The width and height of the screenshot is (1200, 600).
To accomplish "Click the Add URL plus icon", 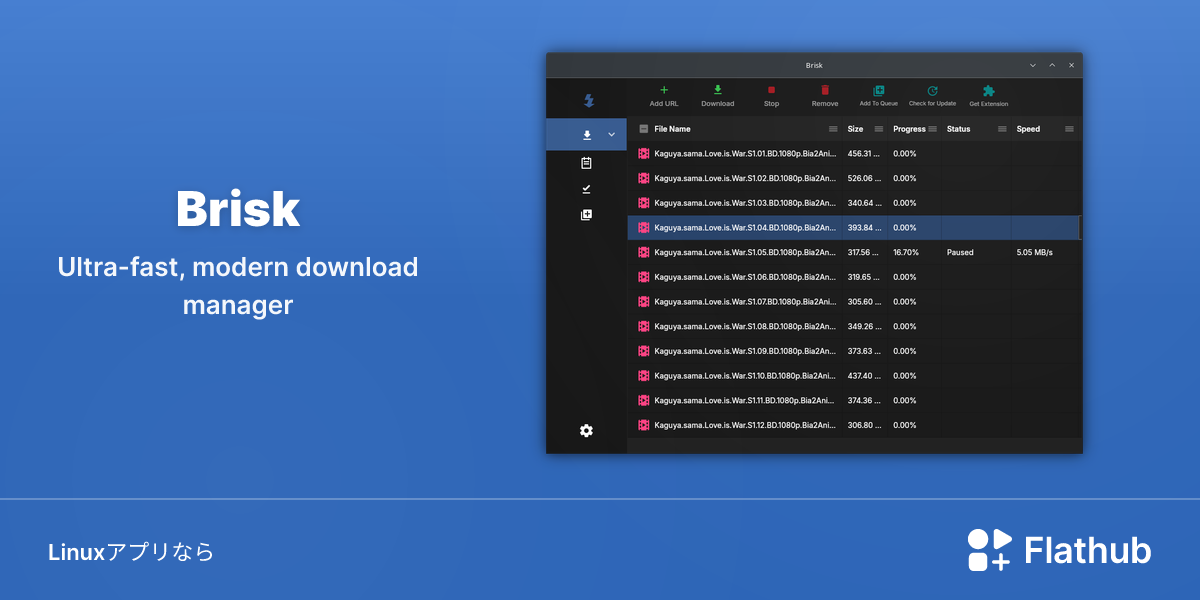I will point(664,90).
